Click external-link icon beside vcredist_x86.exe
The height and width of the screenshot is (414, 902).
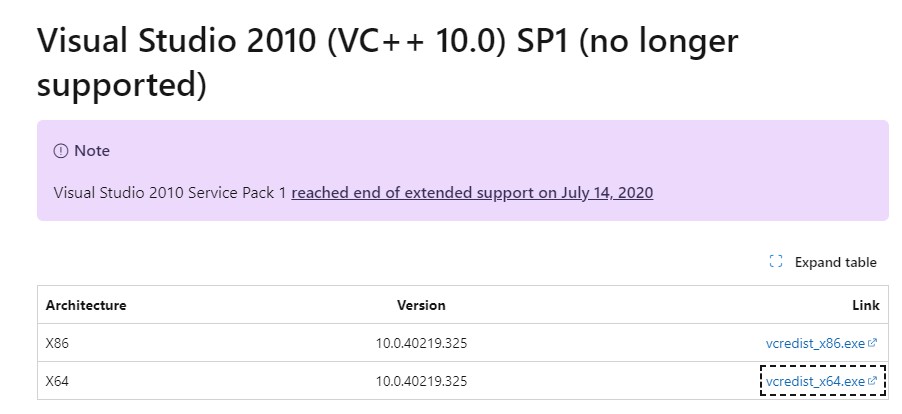pyautogui.click(x=872, y=343)
